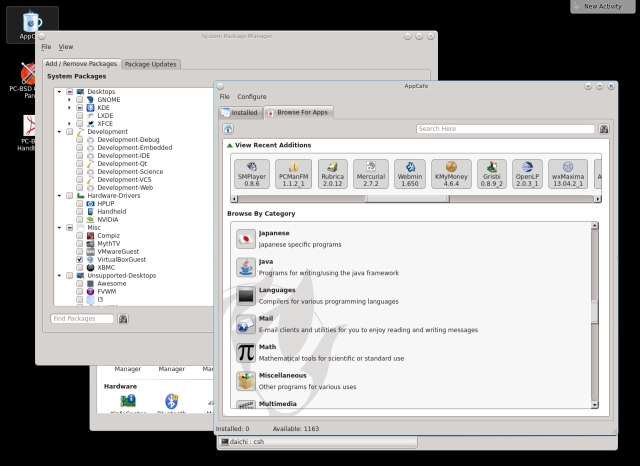Uncheck the VirtualBoxGuest package
640x466 pixels.
(80, 260)
